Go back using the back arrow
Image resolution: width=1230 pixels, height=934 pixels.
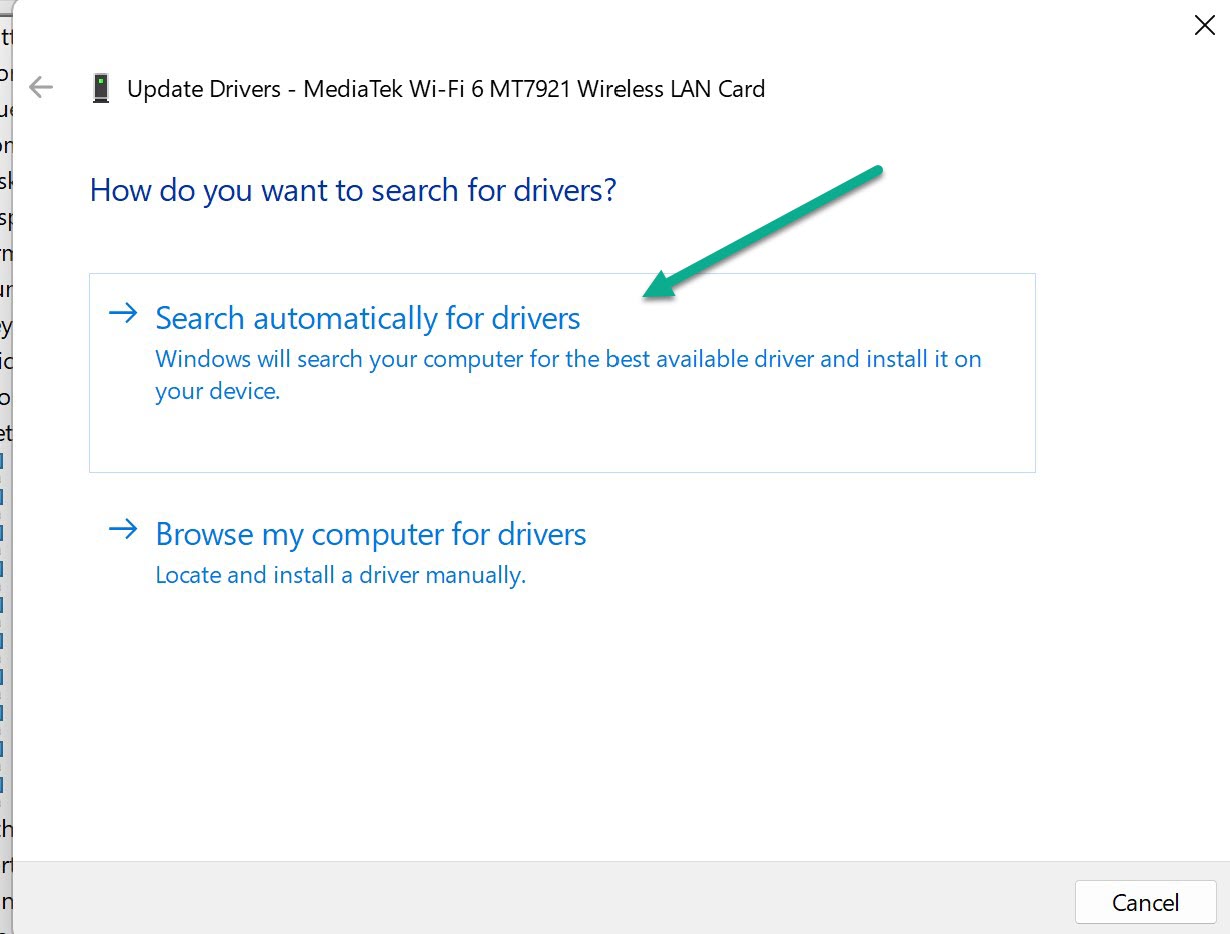(x=41, y=88)
